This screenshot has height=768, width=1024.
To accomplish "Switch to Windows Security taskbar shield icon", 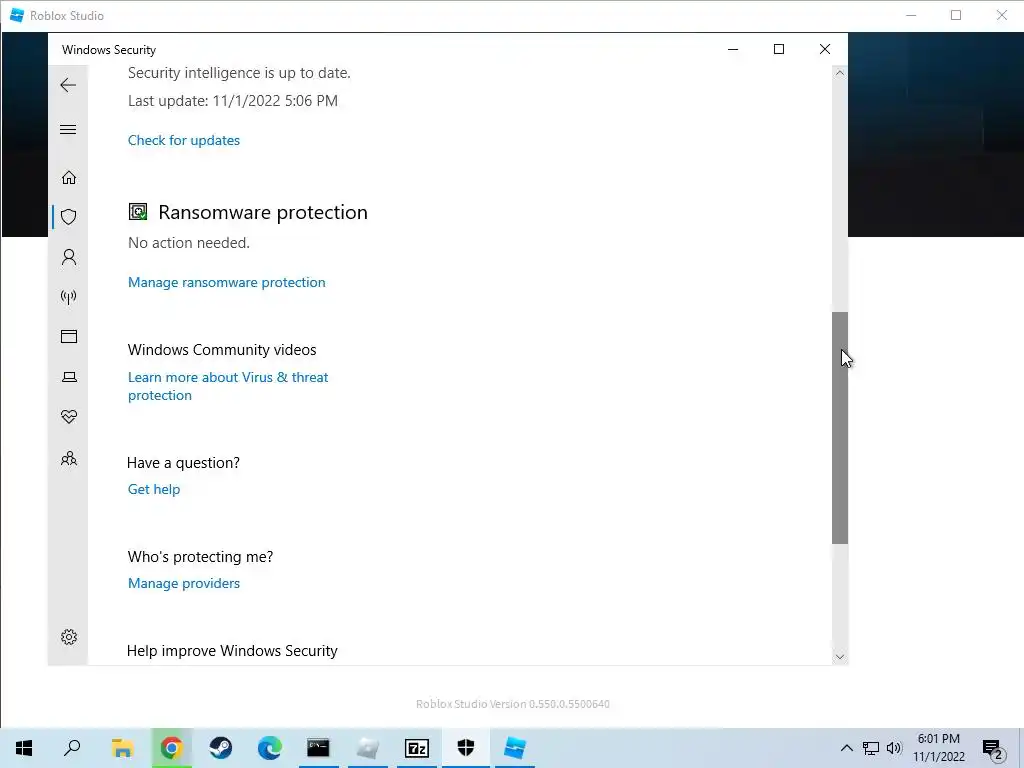I will (466, 748).
